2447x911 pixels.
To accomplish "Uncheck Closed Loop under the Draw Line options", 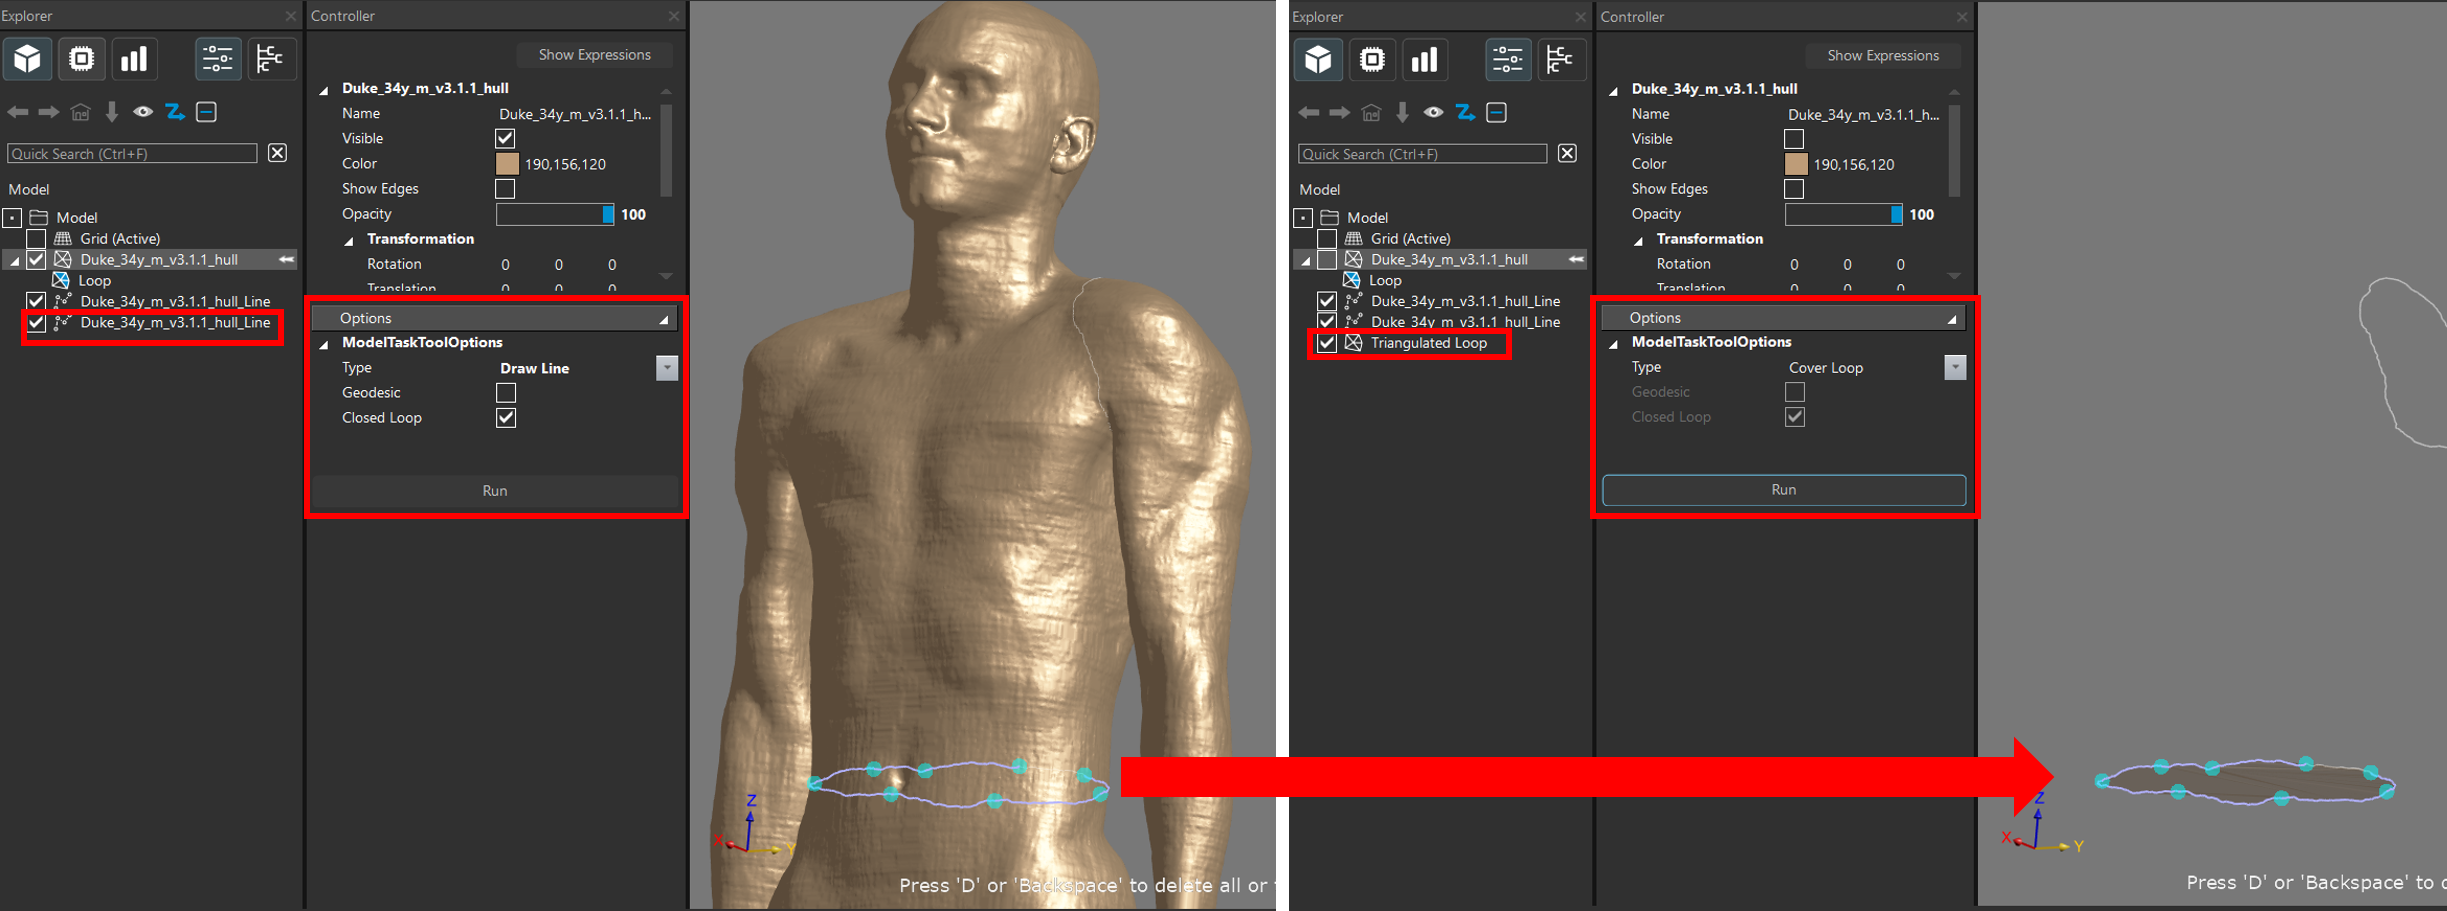I will click(506, 418).
